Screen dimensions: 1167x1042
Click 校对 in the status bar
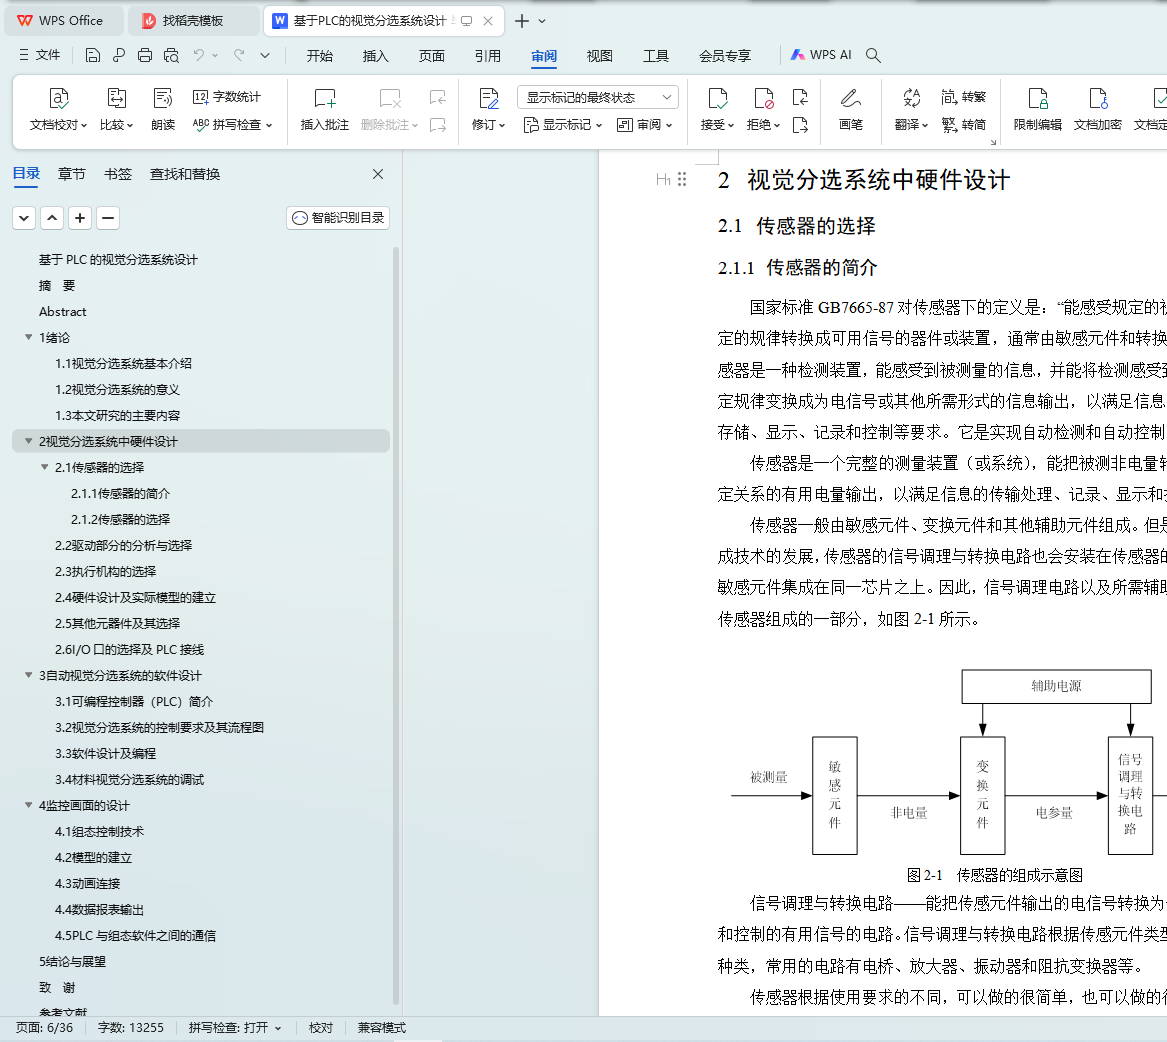tap(321, 1028)
